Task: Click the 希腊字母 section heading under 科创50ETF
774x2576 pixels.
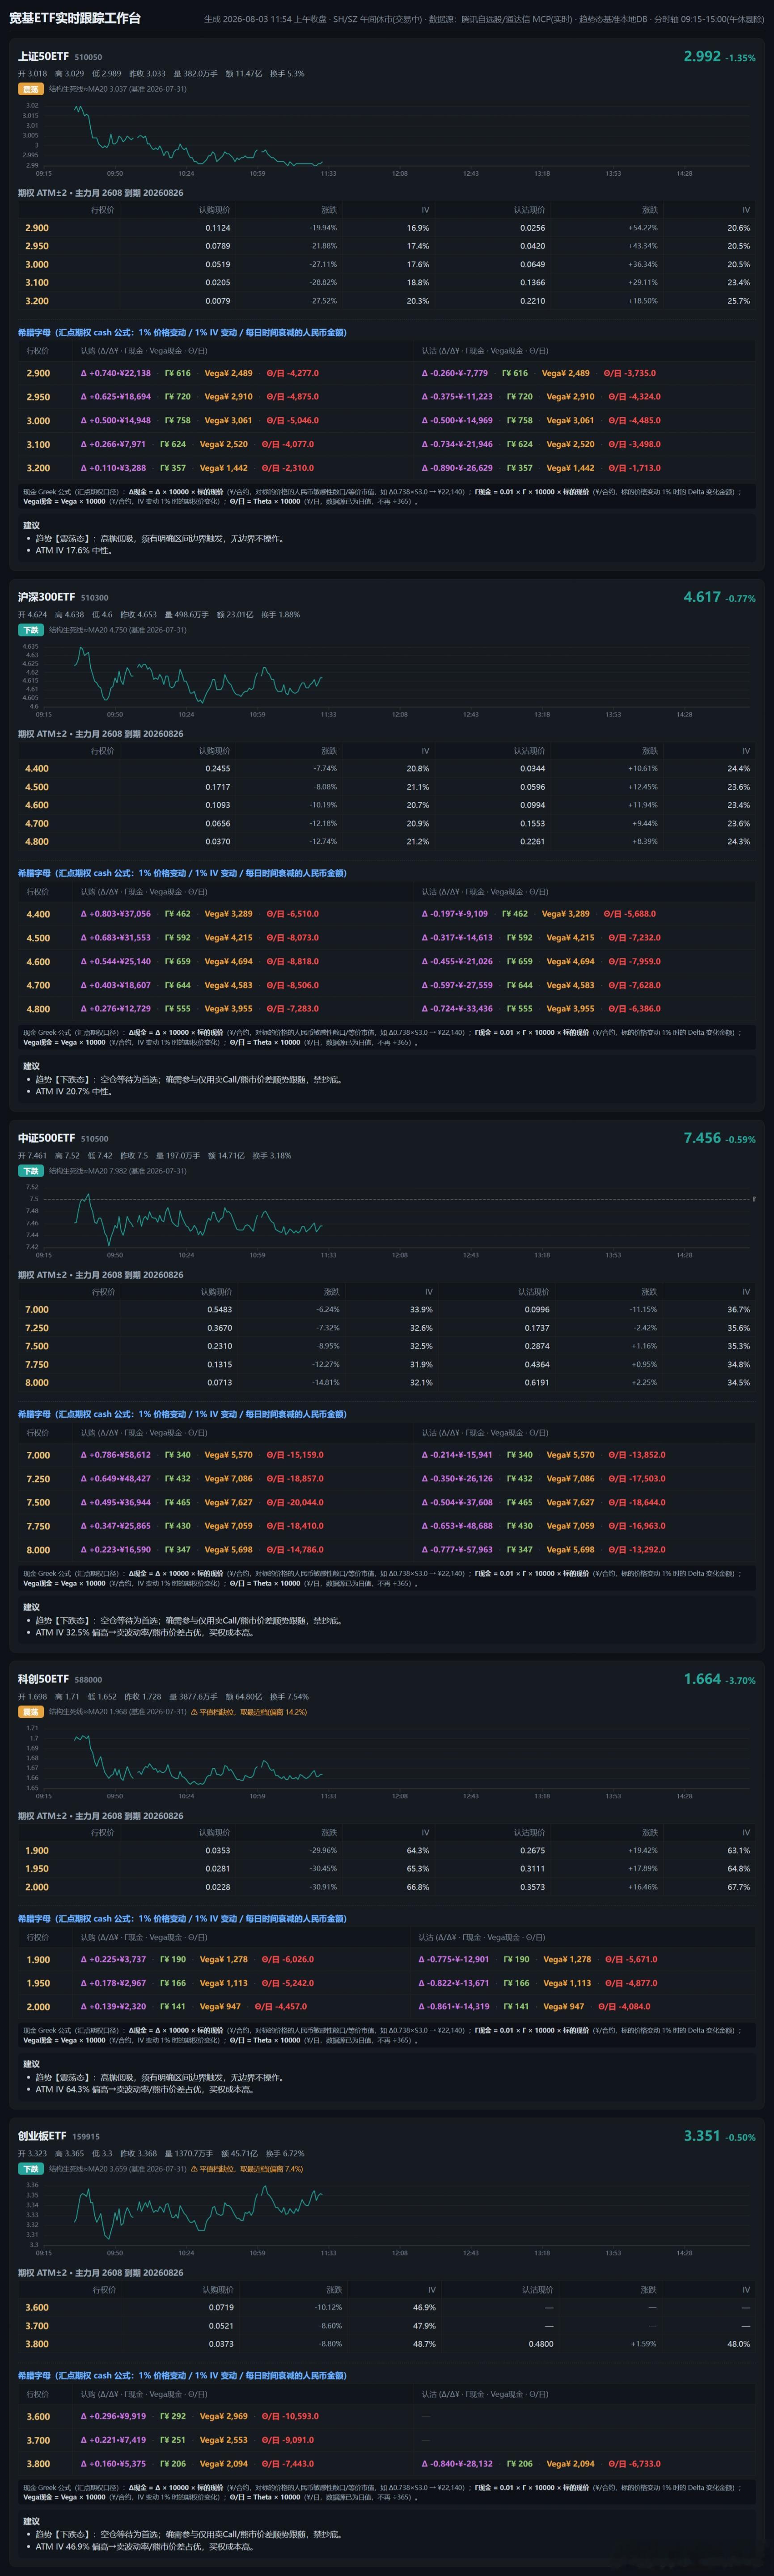Action: click(182, 1918)
